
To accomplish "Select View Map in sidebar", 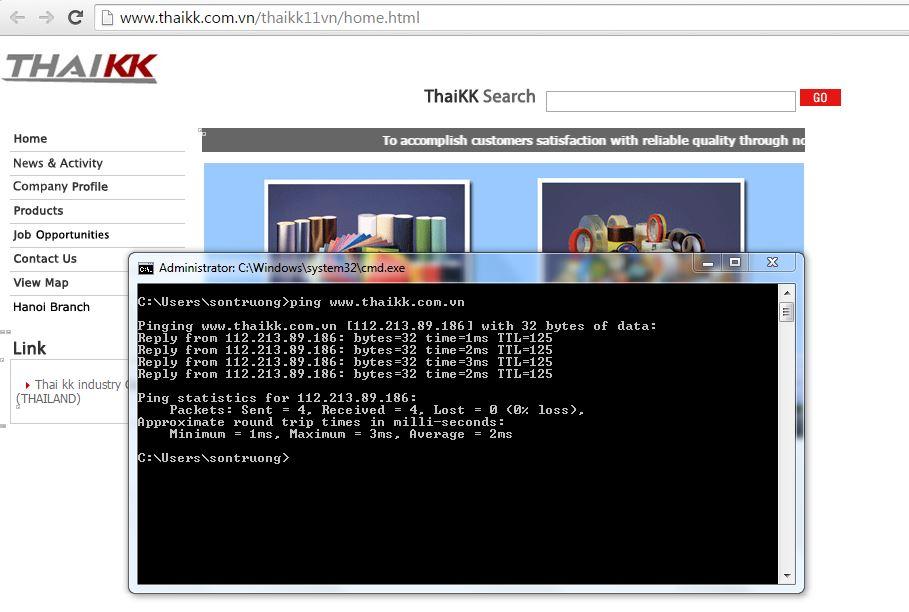I will [x=41, y=283].
